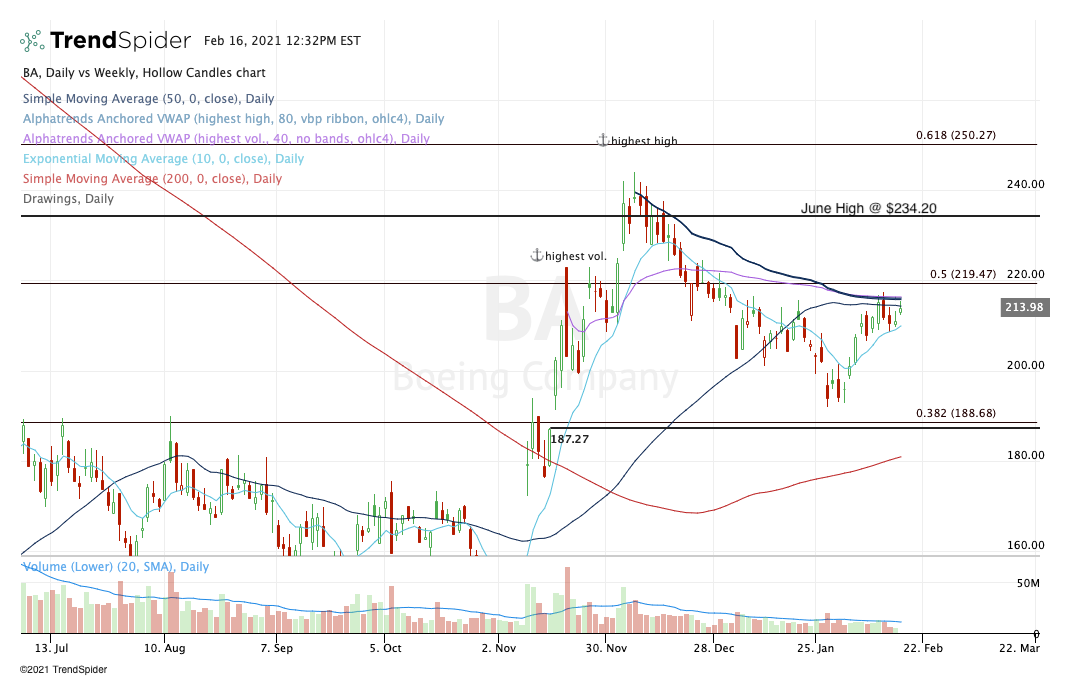
Task: Click the highest high anchor text label
Action: [x=644, y=141]
